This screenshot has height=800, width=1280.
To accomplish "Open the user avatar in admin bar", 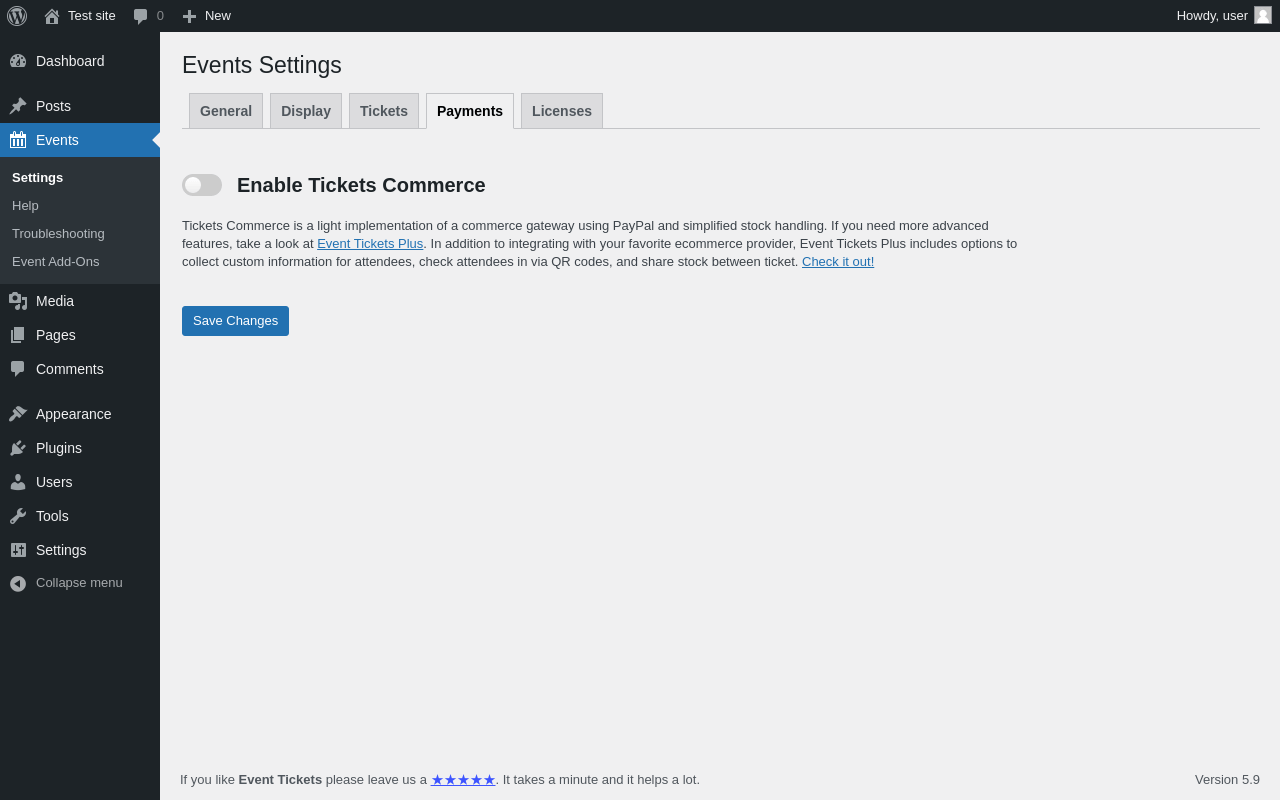I will tap(1263, 15).
